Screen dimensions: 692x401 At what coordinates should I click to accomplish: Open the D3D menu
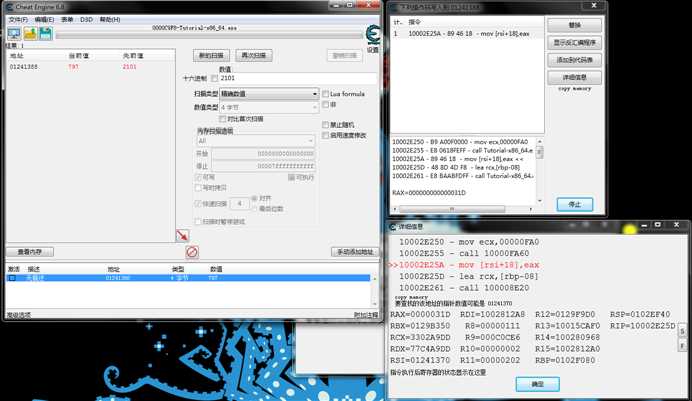(86, 20)
